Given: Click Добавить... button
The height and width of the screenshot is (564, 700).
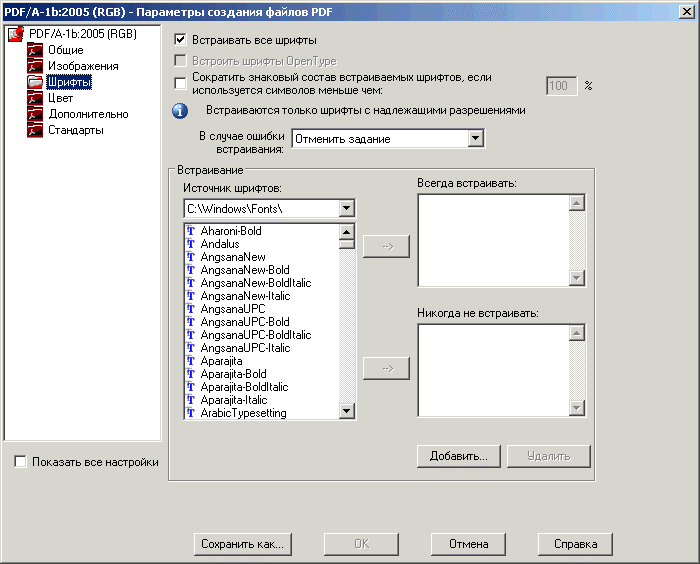Looking at the screenshot, I should 459,456.
